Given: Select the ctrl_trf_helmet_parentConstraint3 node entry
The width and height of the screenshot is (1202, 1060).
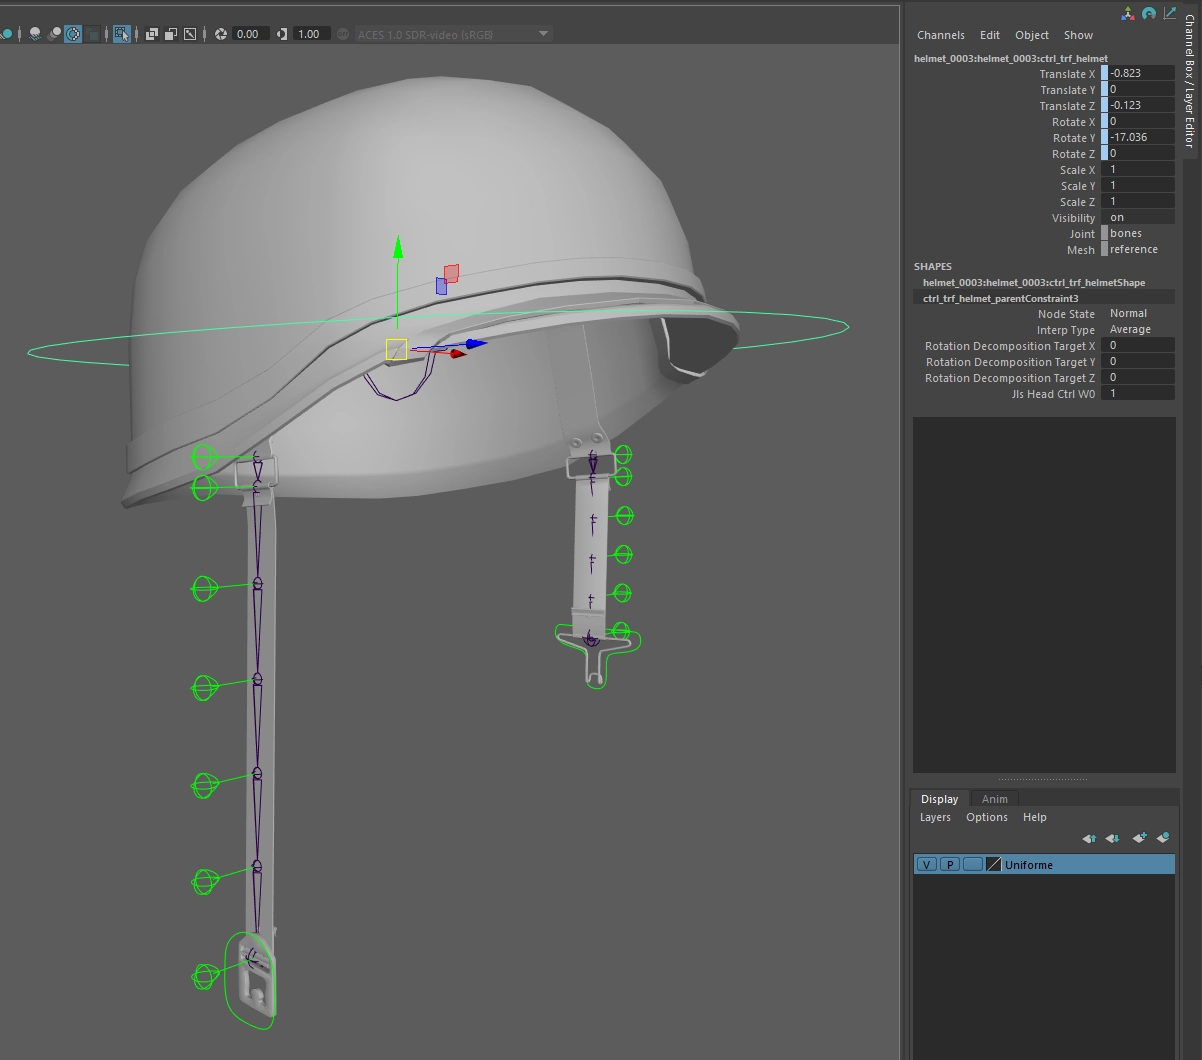Looking at the screenshot, I should pyautogui.click(x=1000, y=298).
